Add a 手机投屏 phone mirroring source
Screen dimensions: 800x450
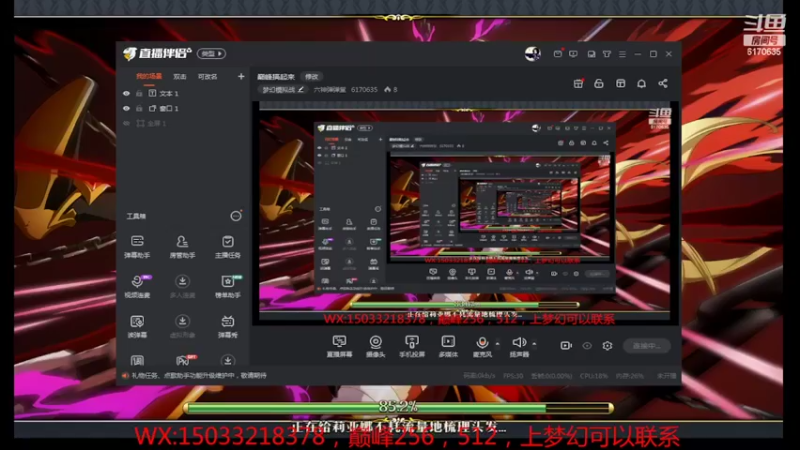coord(412,346)
